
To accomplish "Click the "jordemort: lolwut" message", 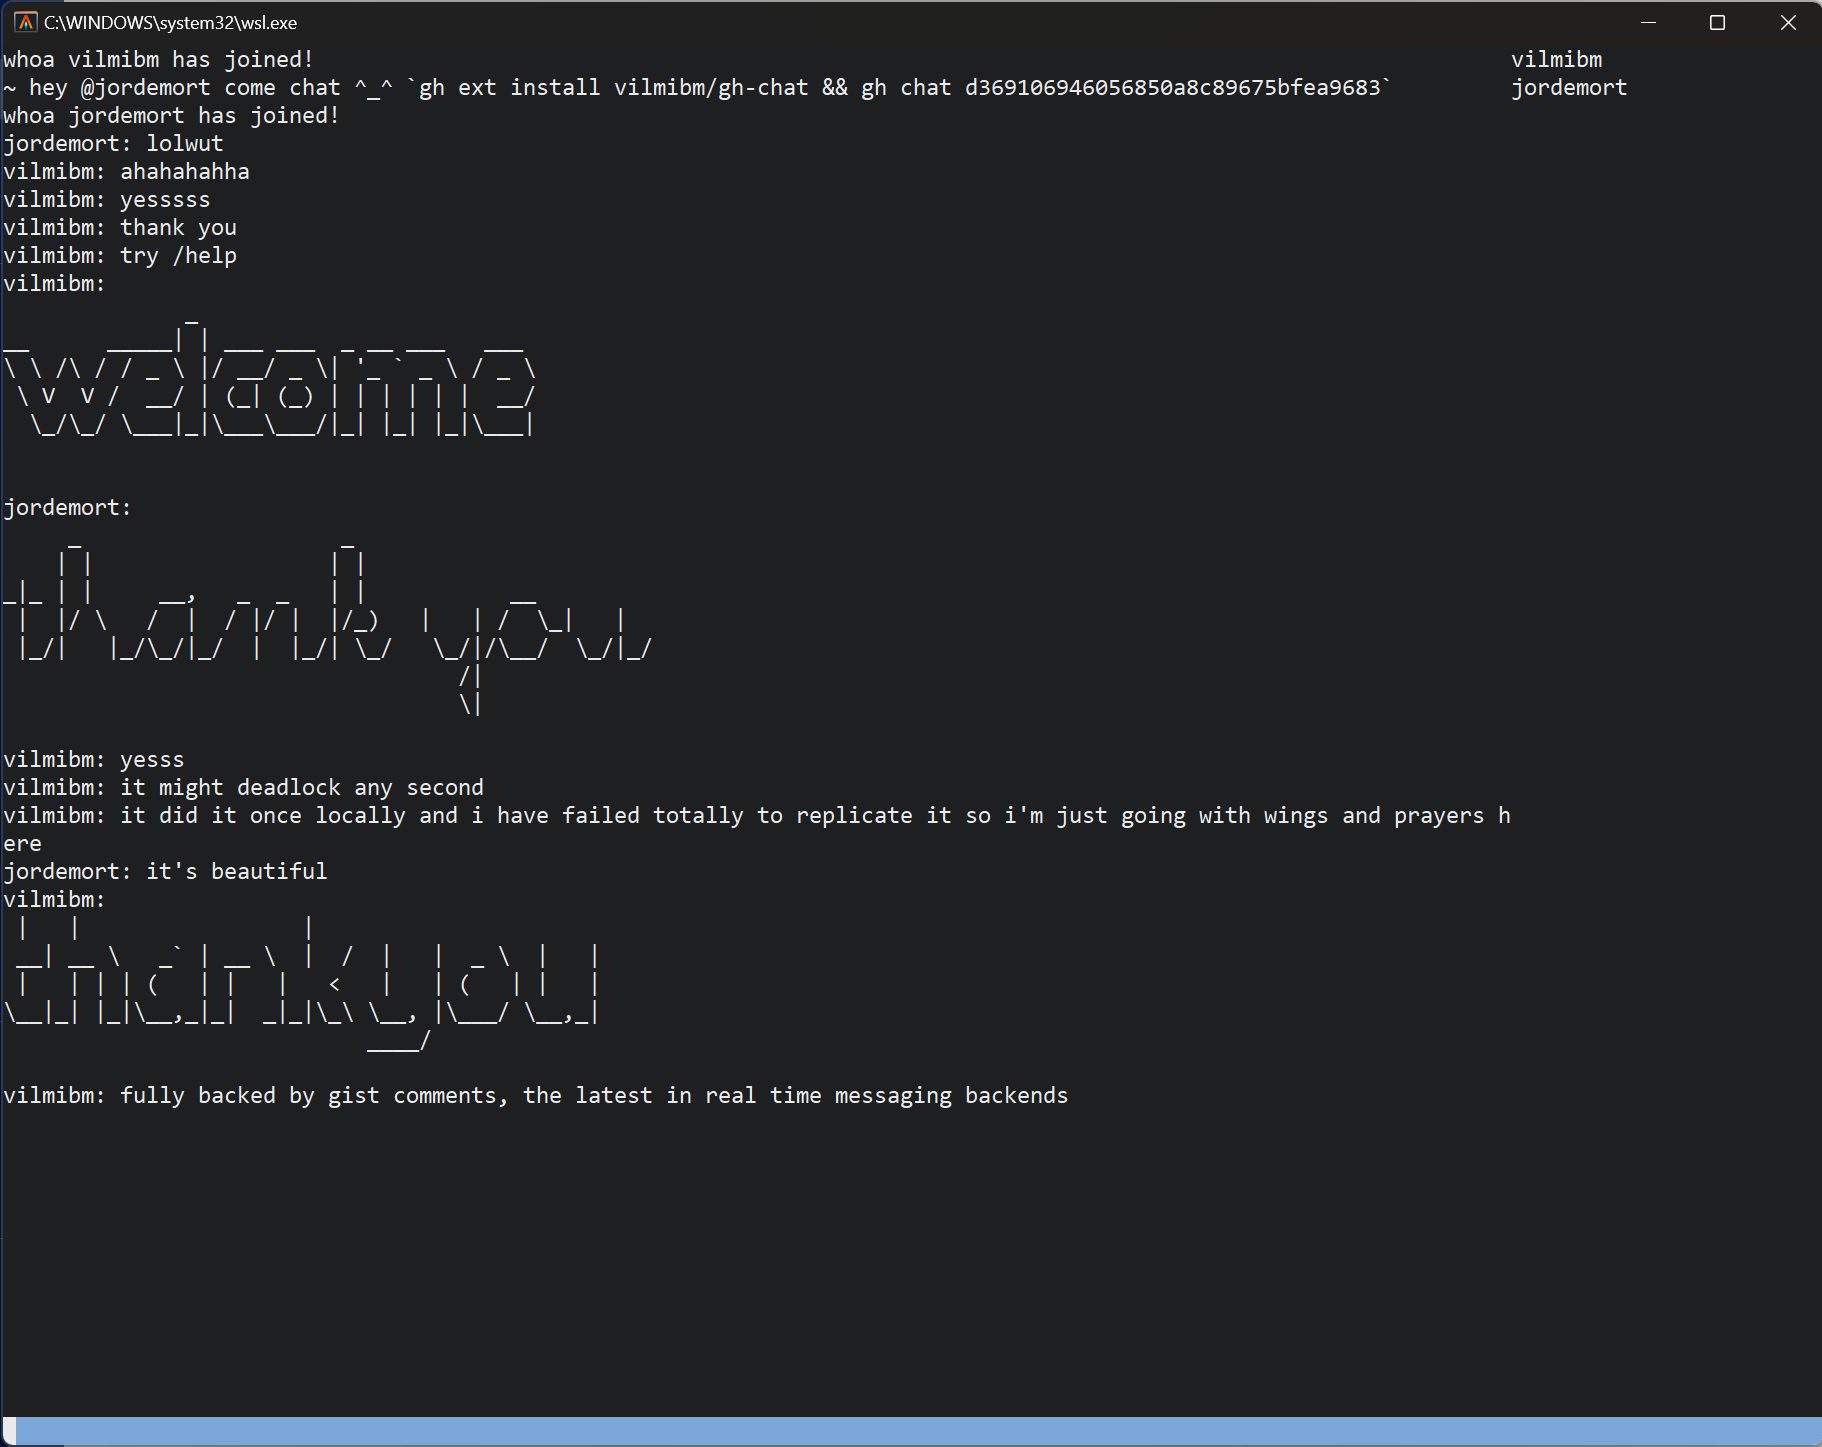I will pos(113,143).
